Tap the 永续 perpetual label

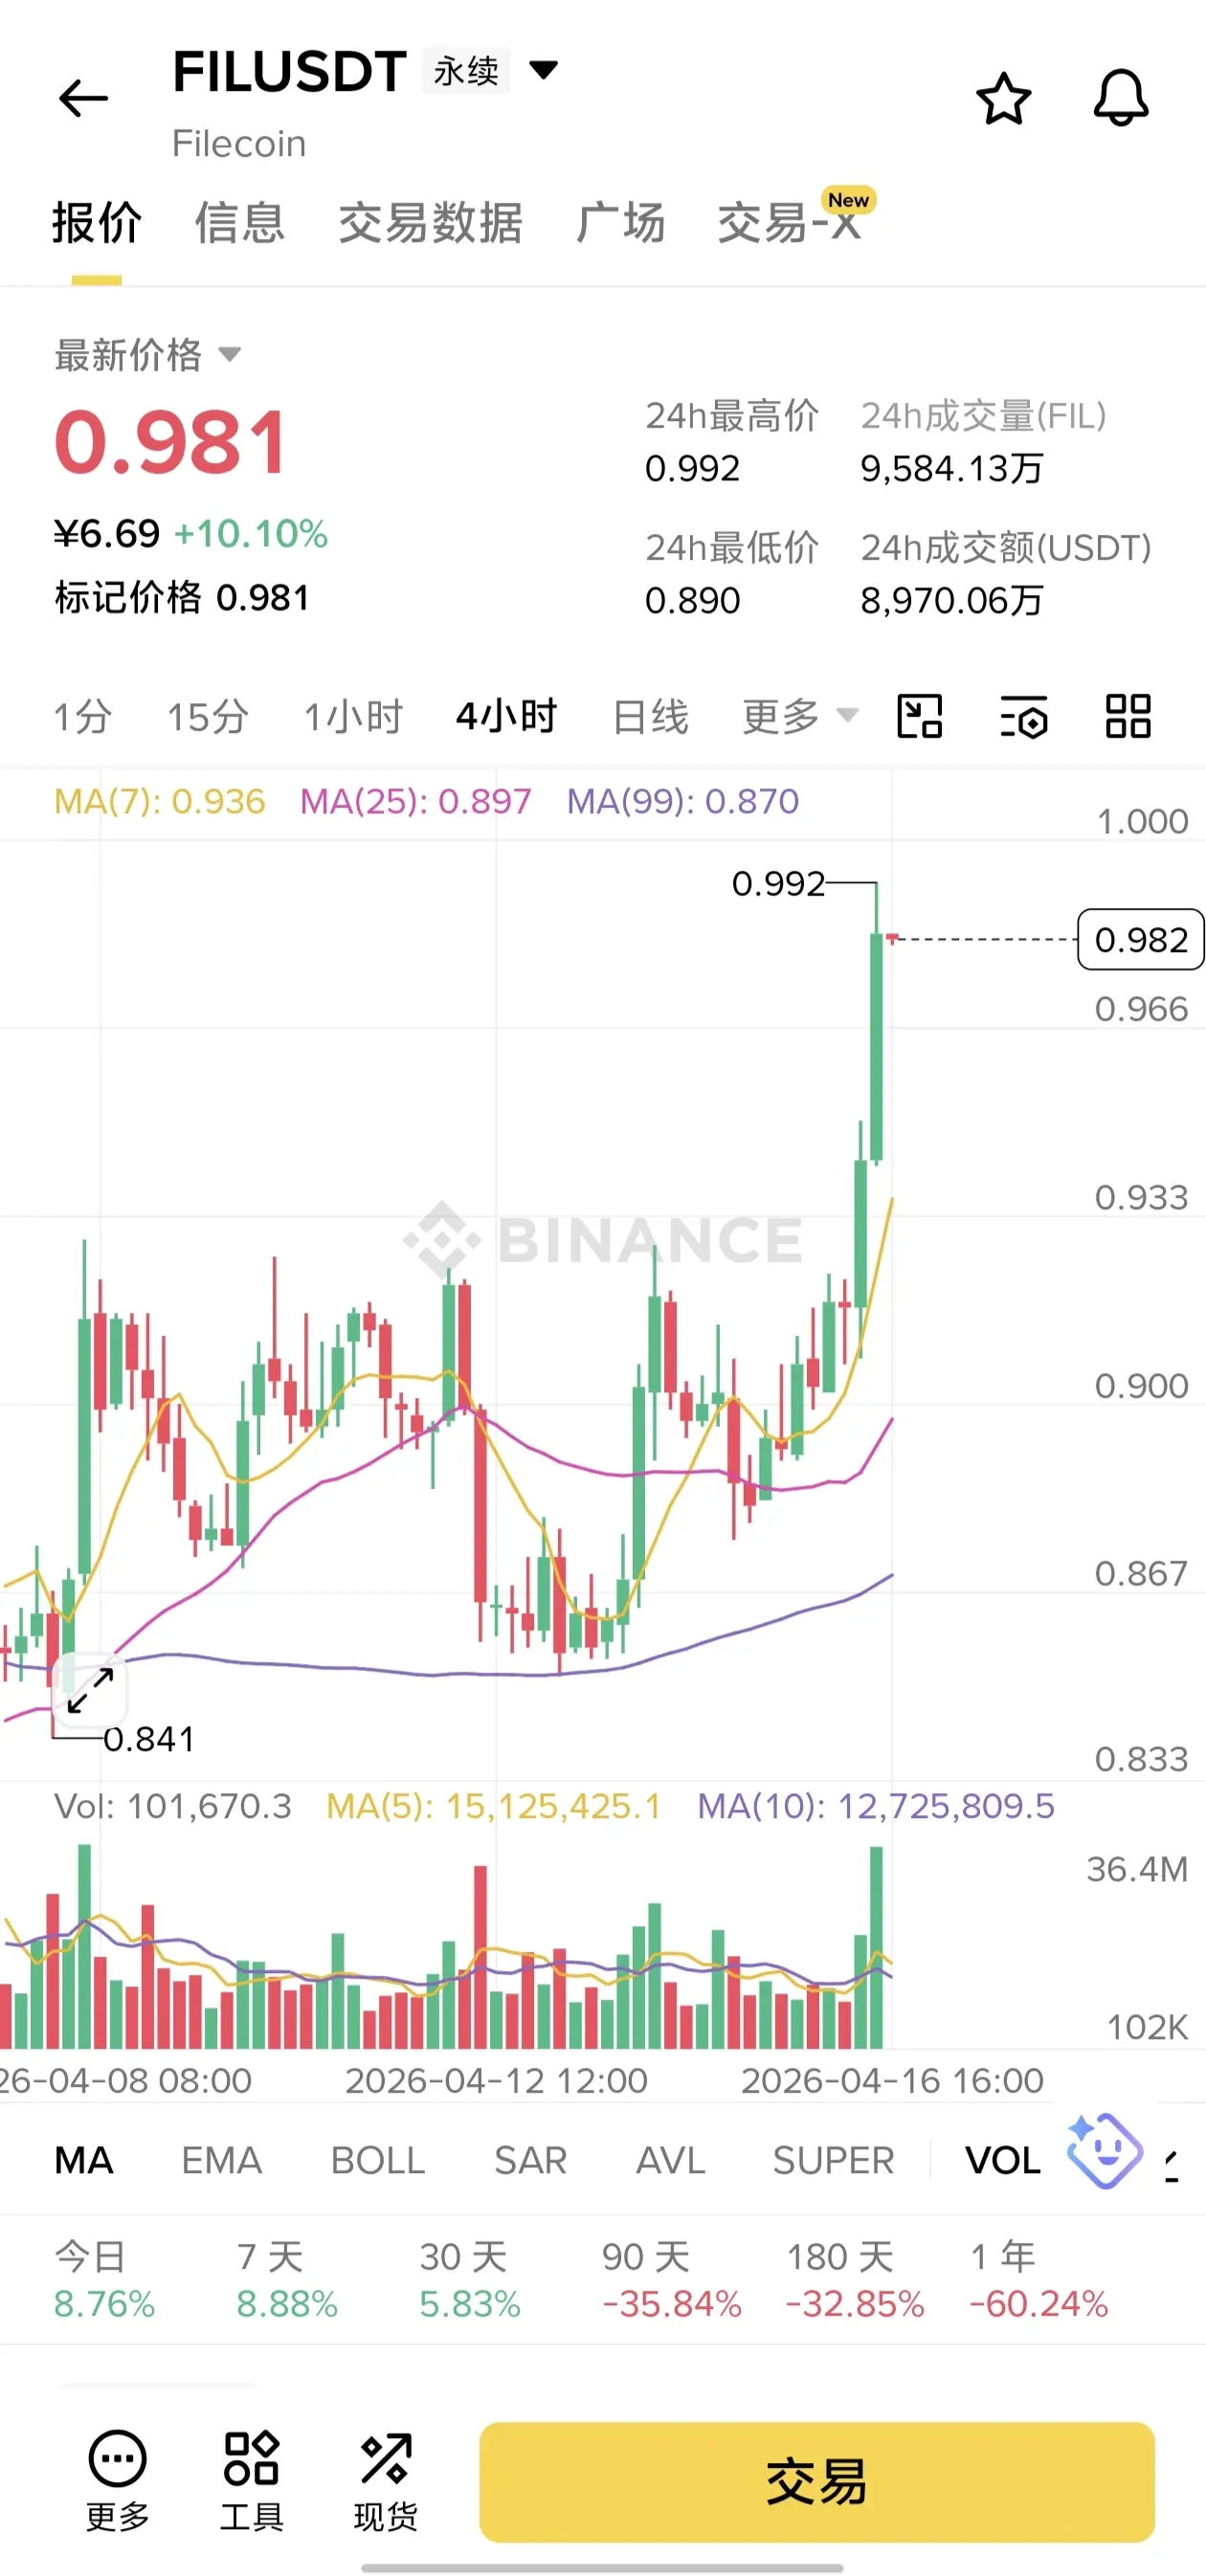pyautogui.click(x=466, y=70)
